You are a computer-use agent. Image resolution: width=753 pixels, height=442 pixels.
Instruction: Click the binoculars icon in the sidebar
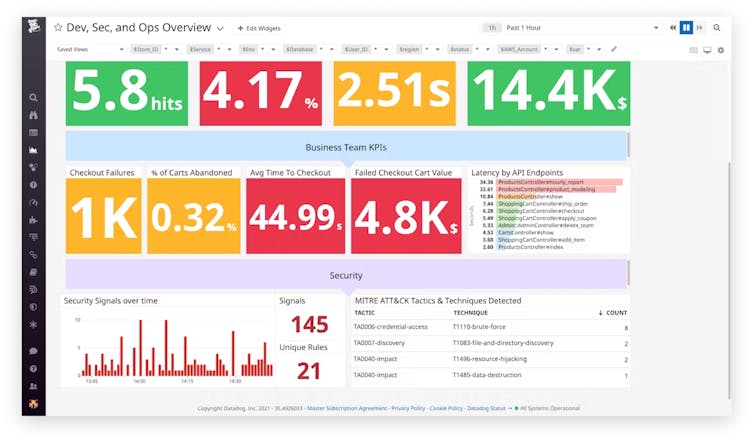click(33, 115)
